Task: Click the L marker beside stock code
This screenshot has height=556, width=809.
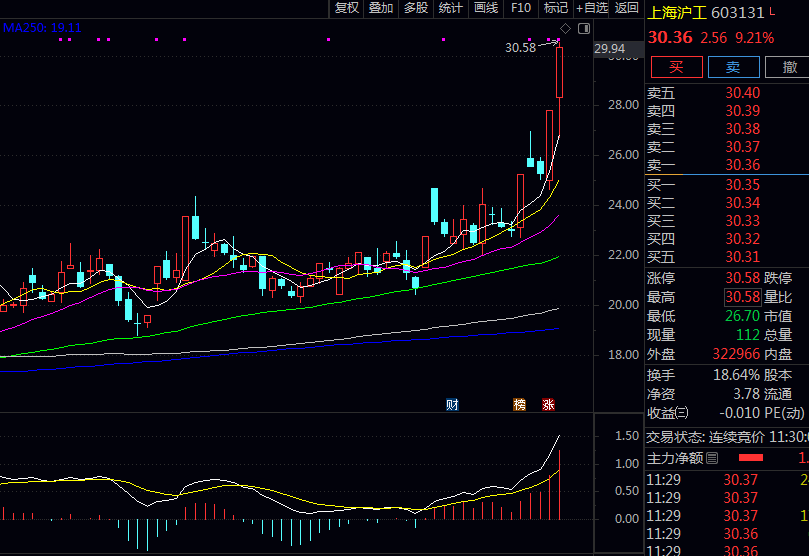Action: point(772,13)
